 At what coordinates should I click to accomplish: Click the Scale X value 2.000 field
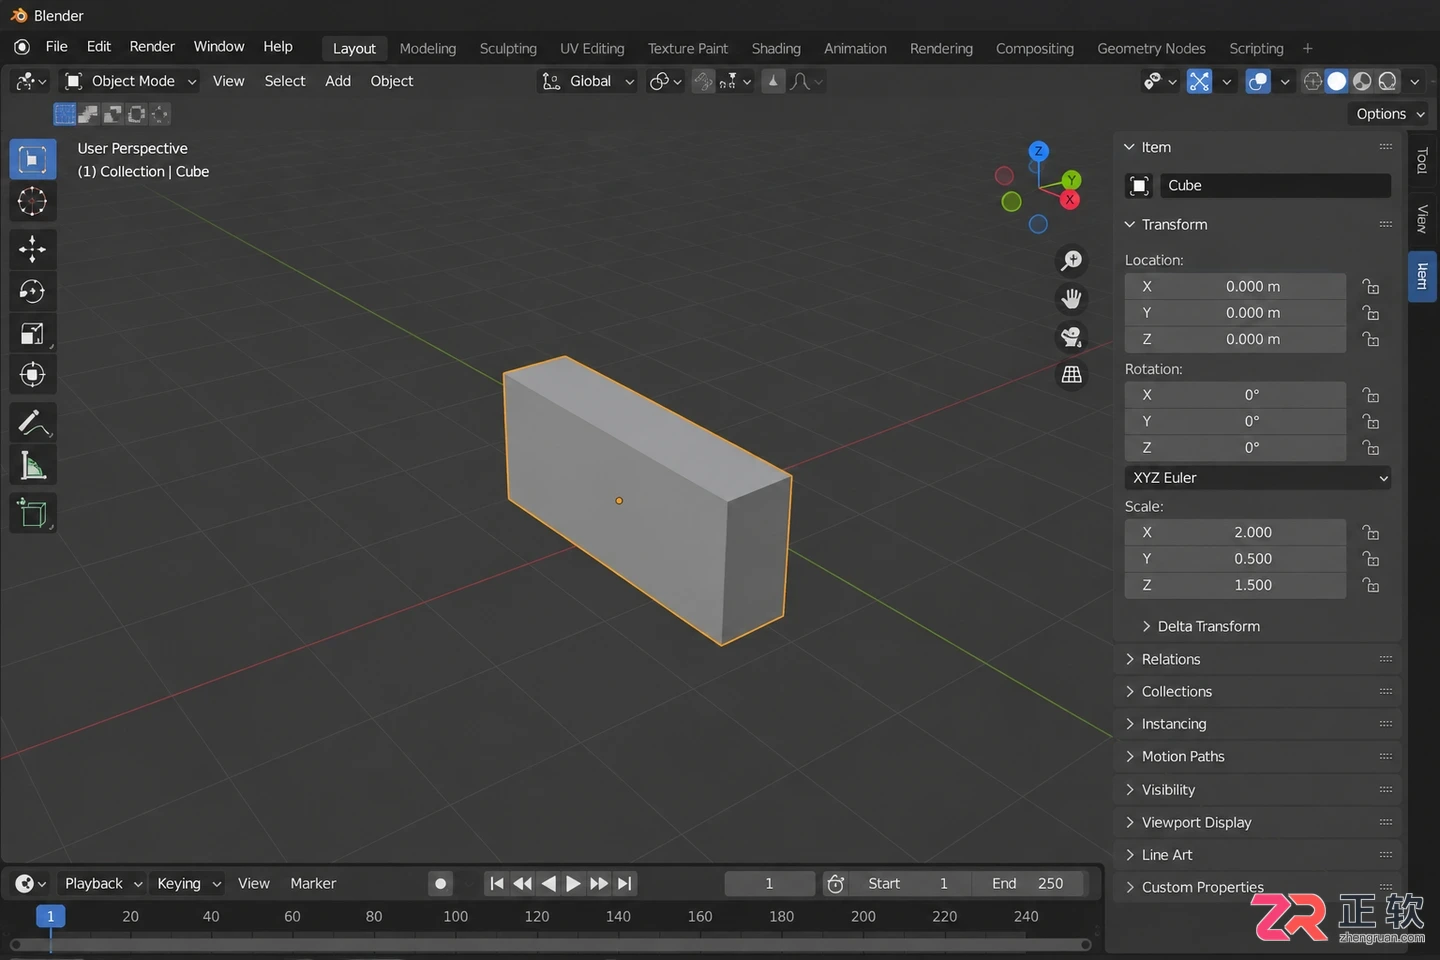(1235, 533)
